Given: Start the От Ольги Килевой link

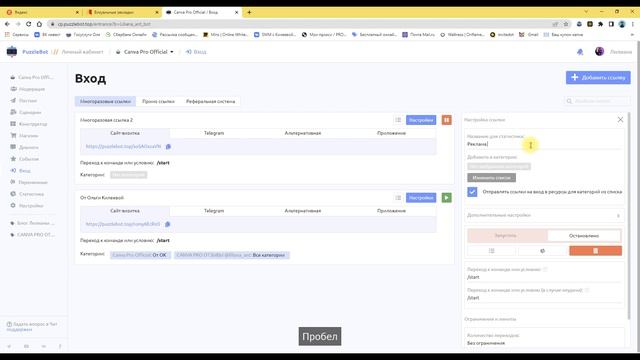Looking at the screenshot, I should [447, 198].
